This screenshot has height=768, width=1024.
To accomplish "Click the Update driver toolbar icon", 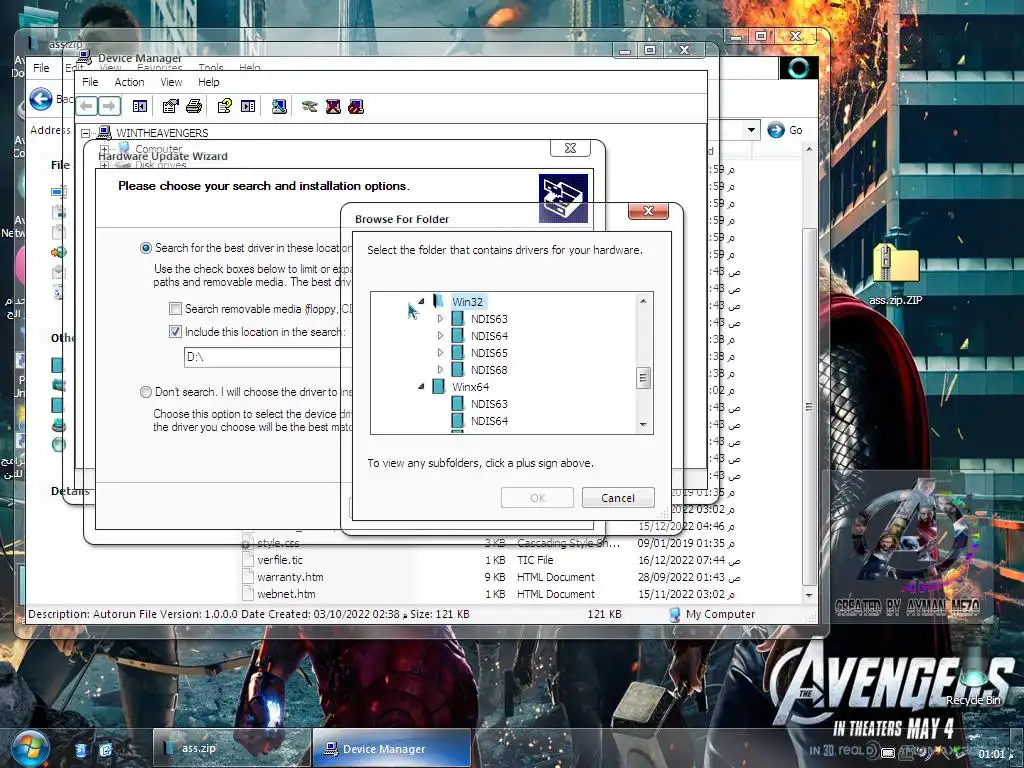I will point(310,106).
